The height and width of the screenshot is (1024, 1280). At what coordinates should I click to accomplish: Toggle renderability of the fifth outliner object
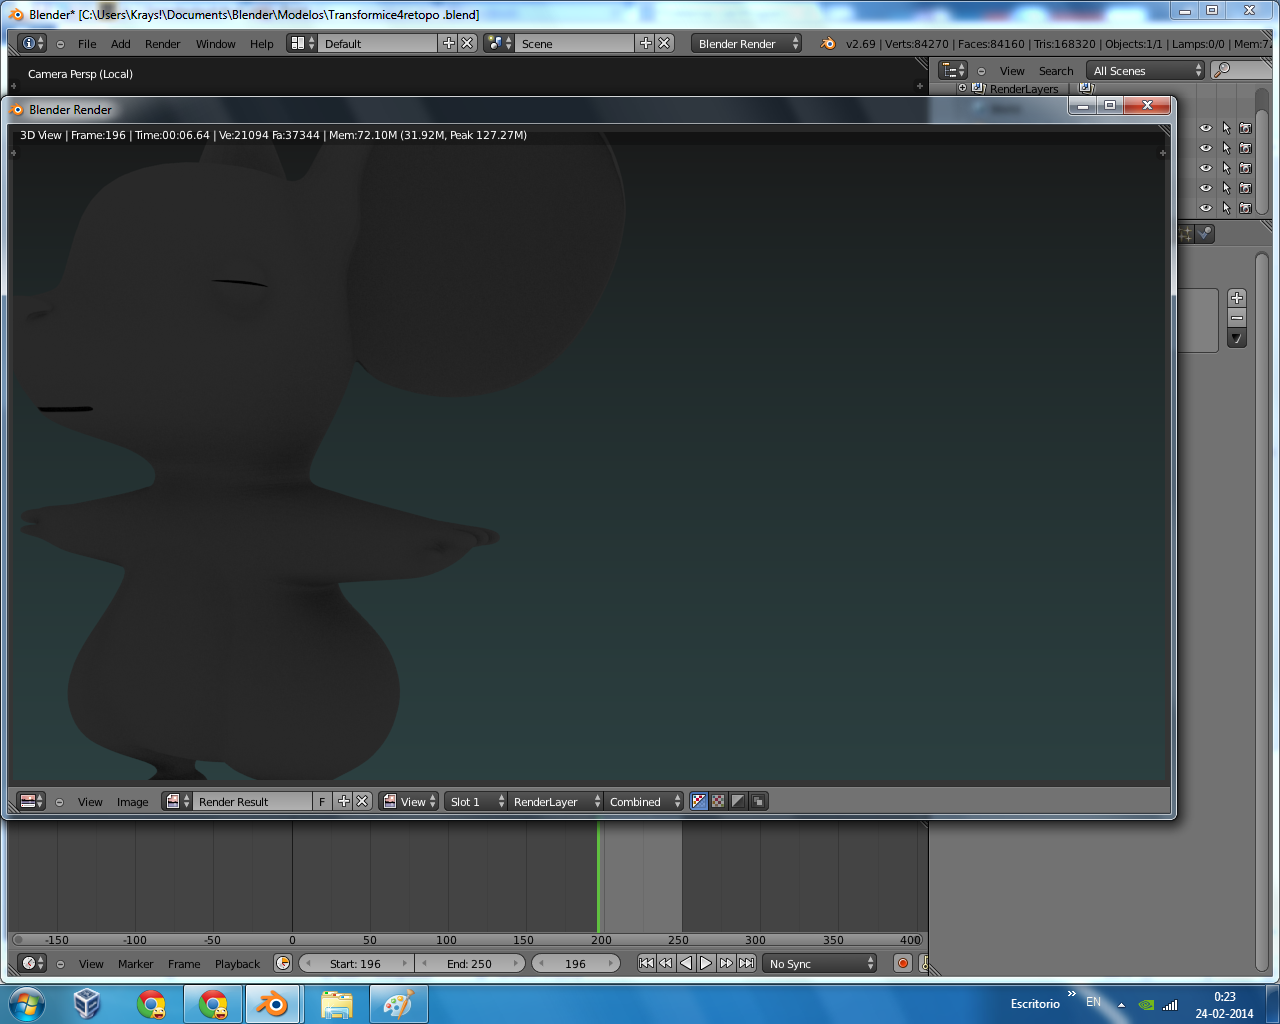click(x=1245, y=208)
